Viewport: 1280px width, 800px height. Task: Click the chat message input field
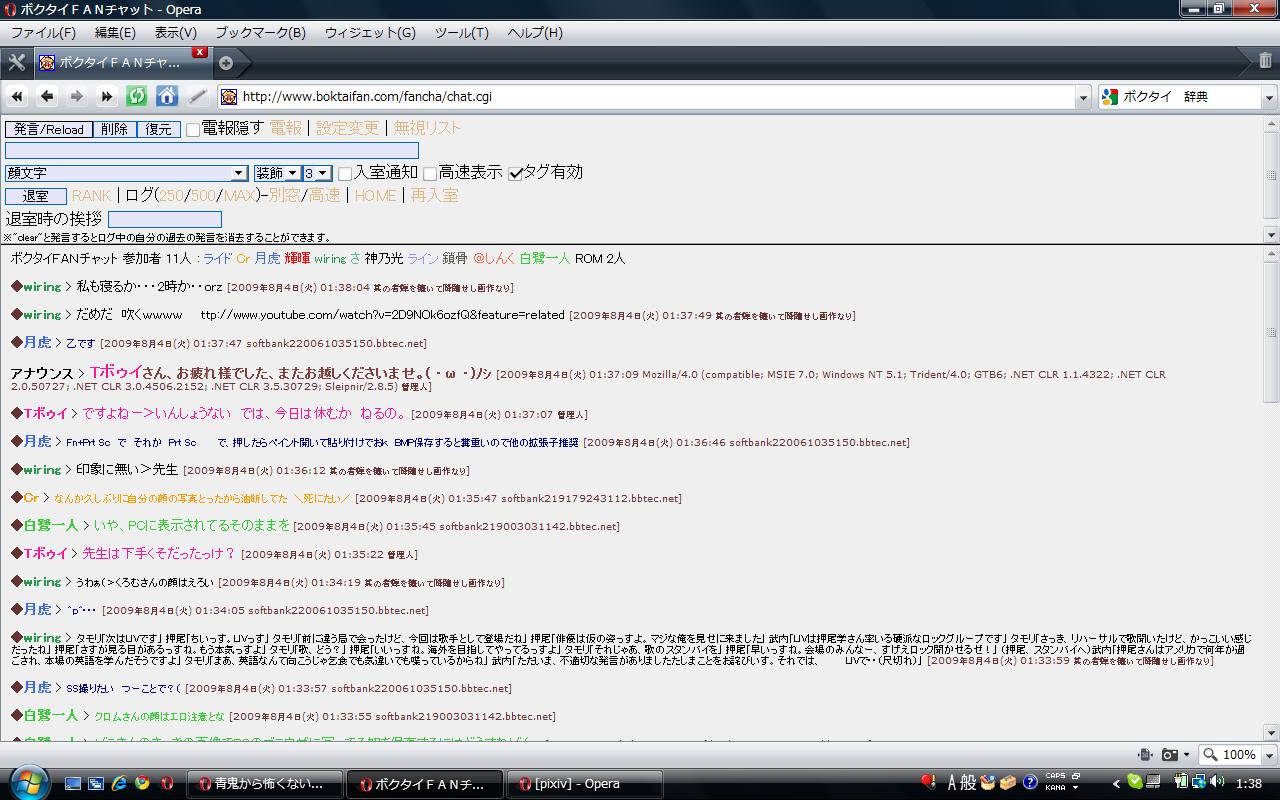[212, 151]
